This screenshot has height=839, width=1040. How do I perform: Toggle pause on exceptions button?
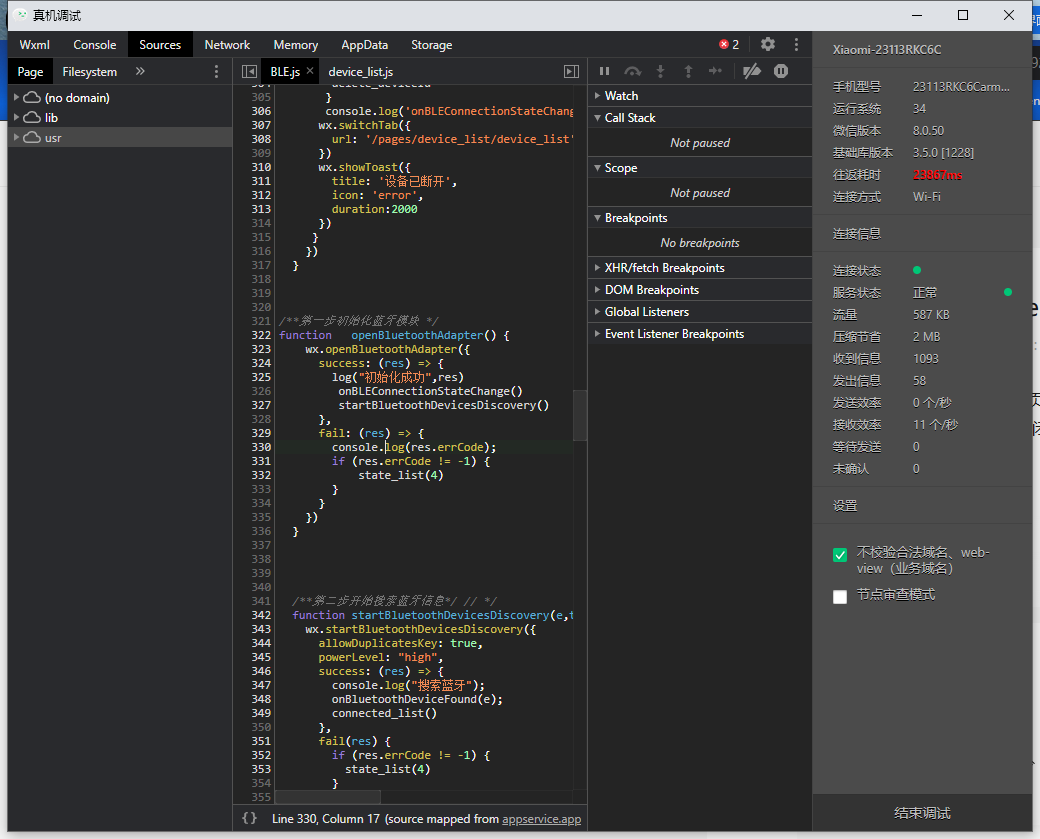tap(781, 71)
